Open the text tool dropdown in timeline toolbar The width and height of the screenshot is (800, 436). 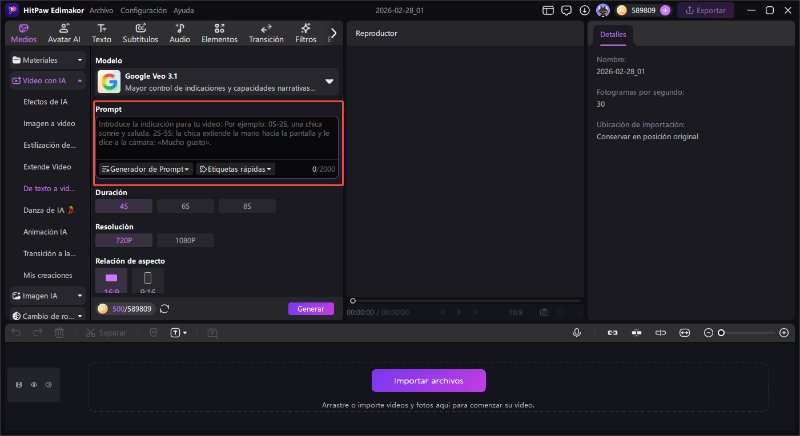click(x=178, y=333)
